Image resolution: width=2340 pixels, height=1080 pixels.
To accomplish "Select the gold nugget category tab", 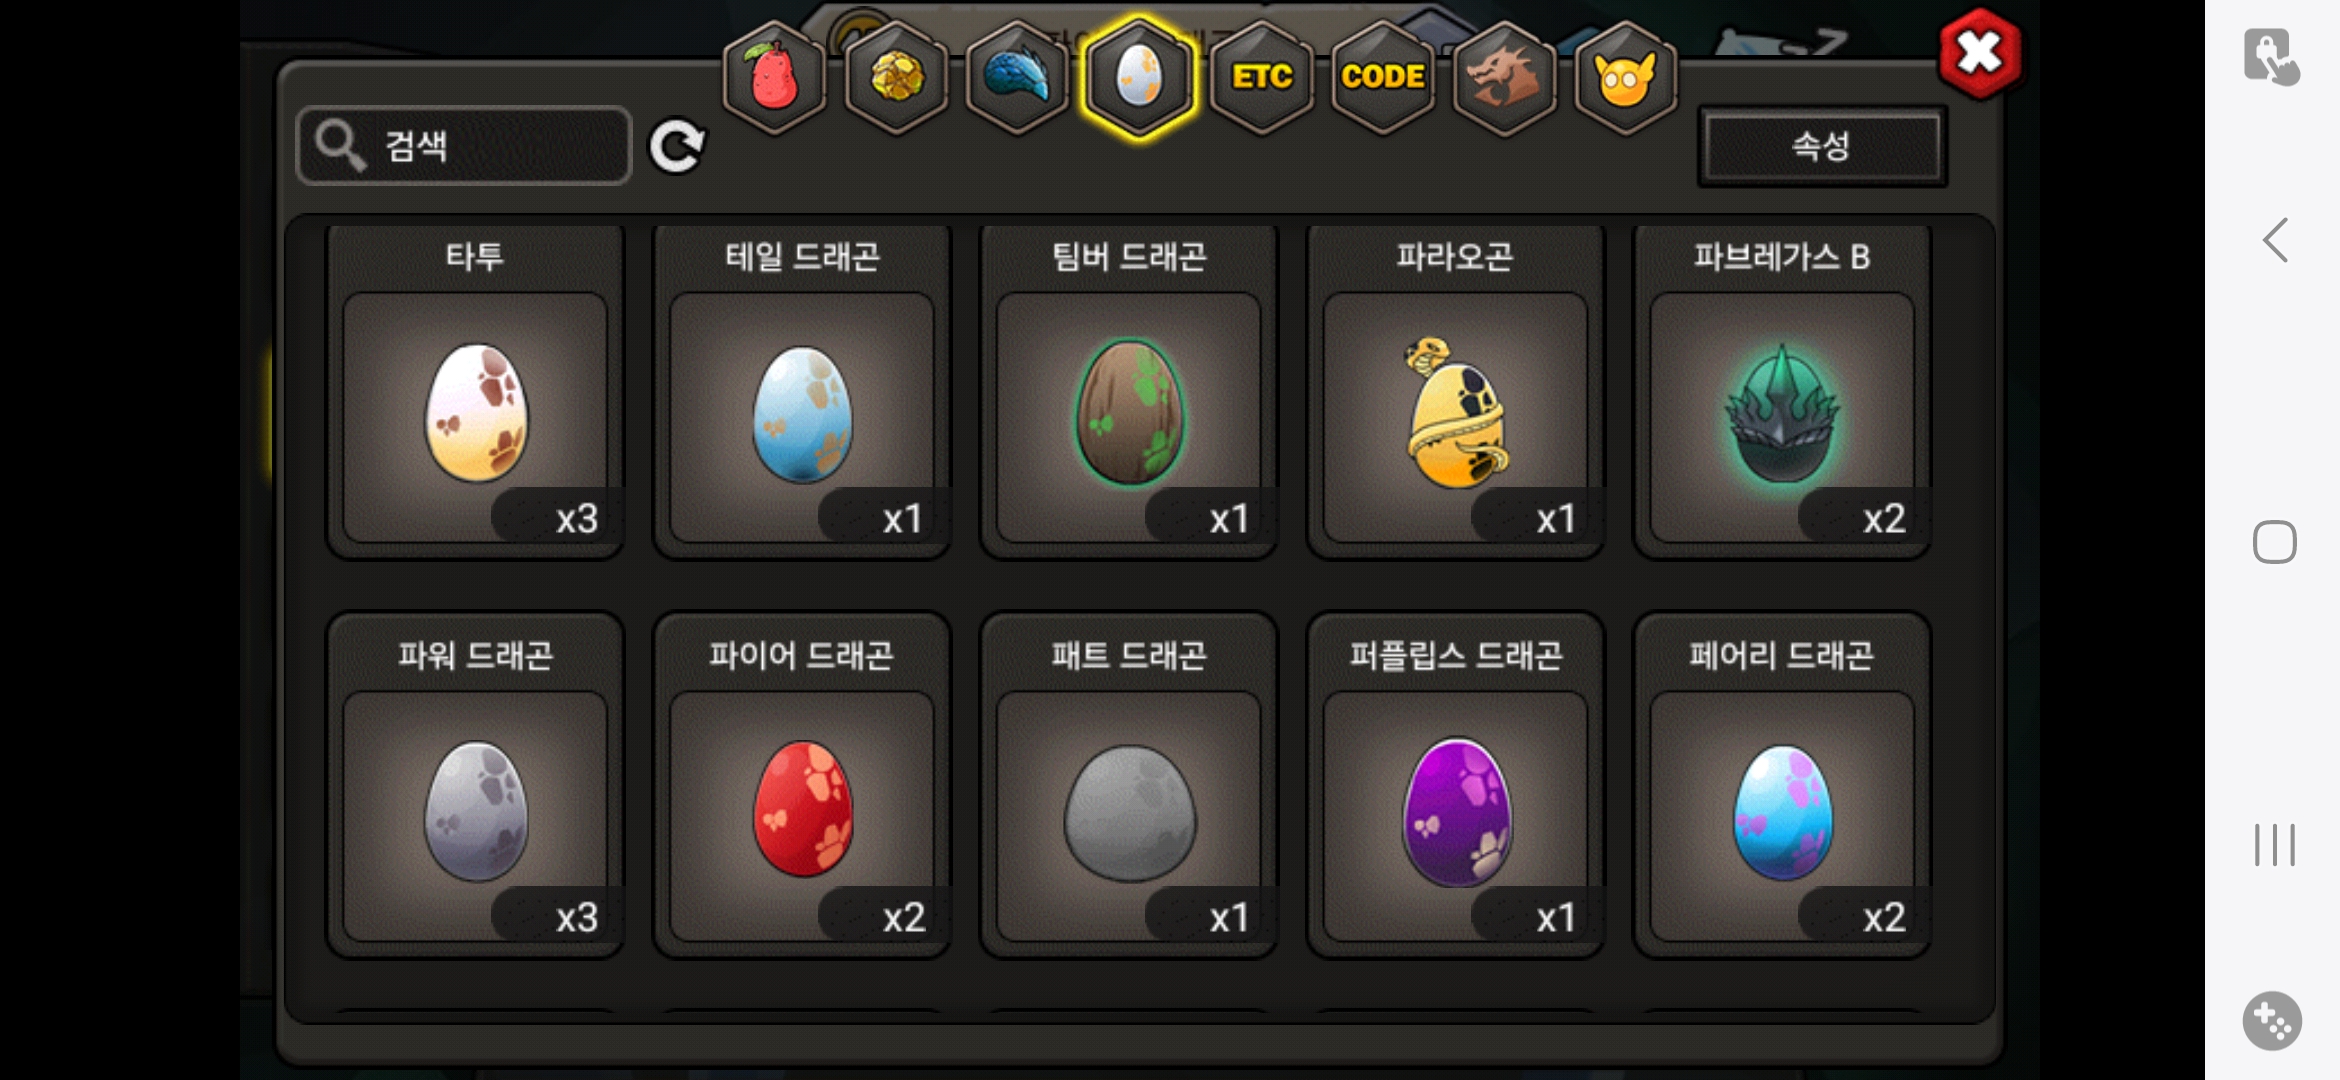I will [896, 76].
